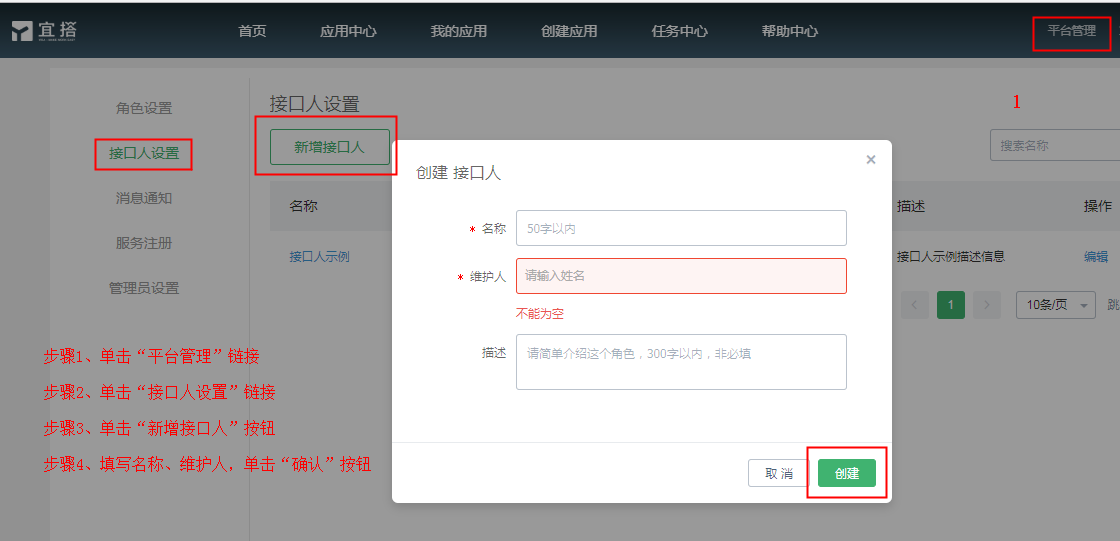Click the 宜搭 logo icon
The width and height of the screenshot is (1120, 541).
point(23,31)
